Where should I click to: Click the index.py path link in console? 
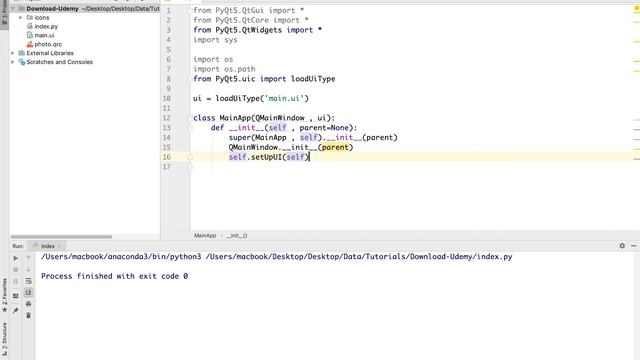point(359,257)
